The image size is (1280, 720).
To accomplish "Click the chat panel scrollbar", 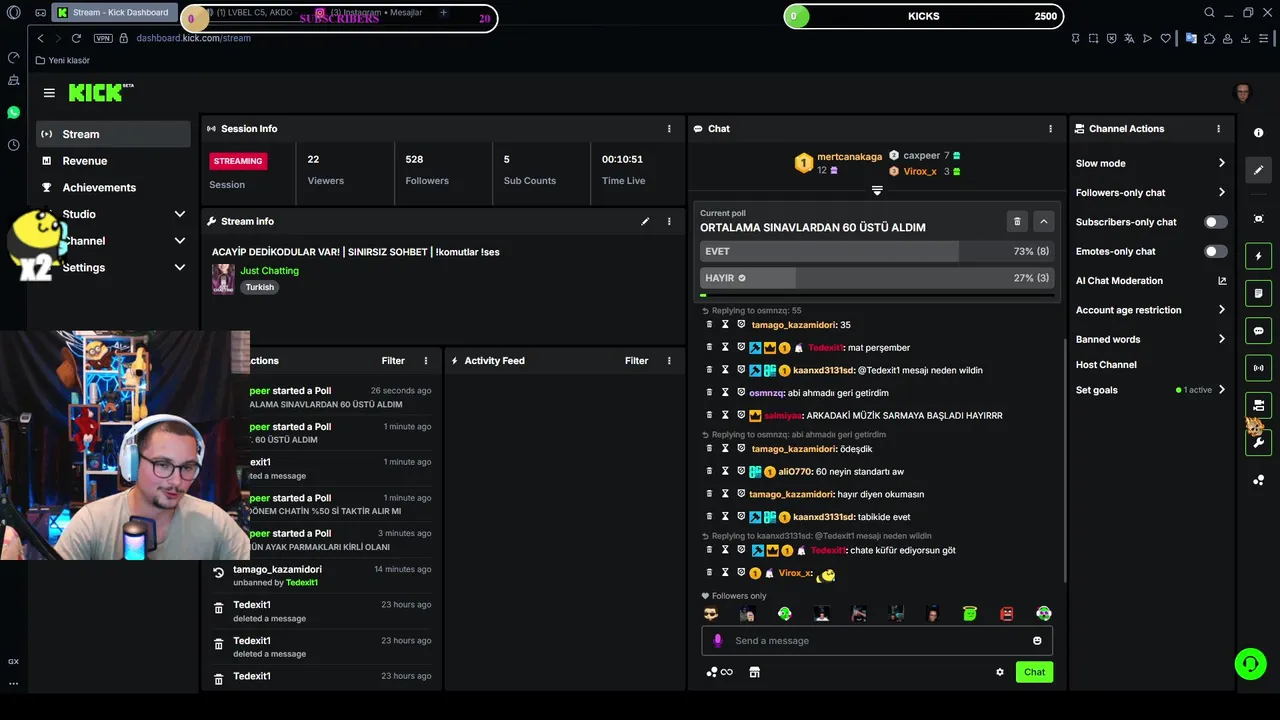I will [1064, 460].
